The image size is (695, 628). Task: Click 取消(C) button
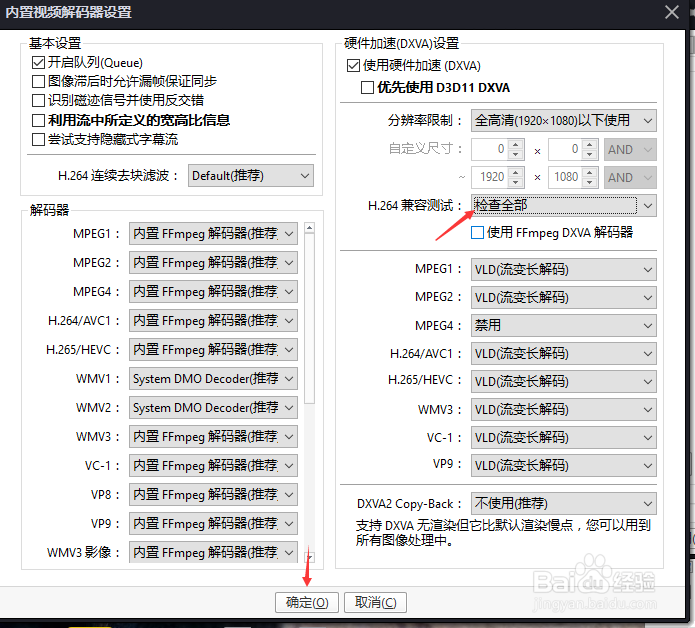(375, 603)
